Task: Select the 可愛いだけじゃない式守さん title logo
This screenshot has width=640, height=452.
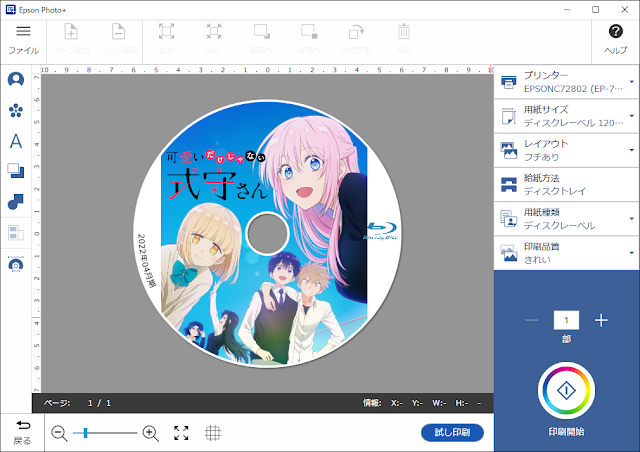Action: pyautogui.click(x=216, y=176)
